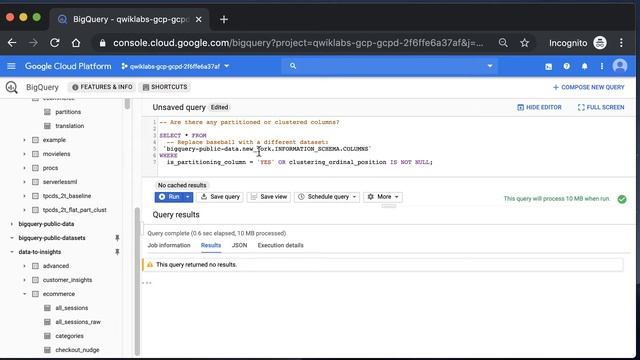The height and width of the screenshot is (360, 640).
Task: Click the green query validation checkmark
Action: click(622, 199)
